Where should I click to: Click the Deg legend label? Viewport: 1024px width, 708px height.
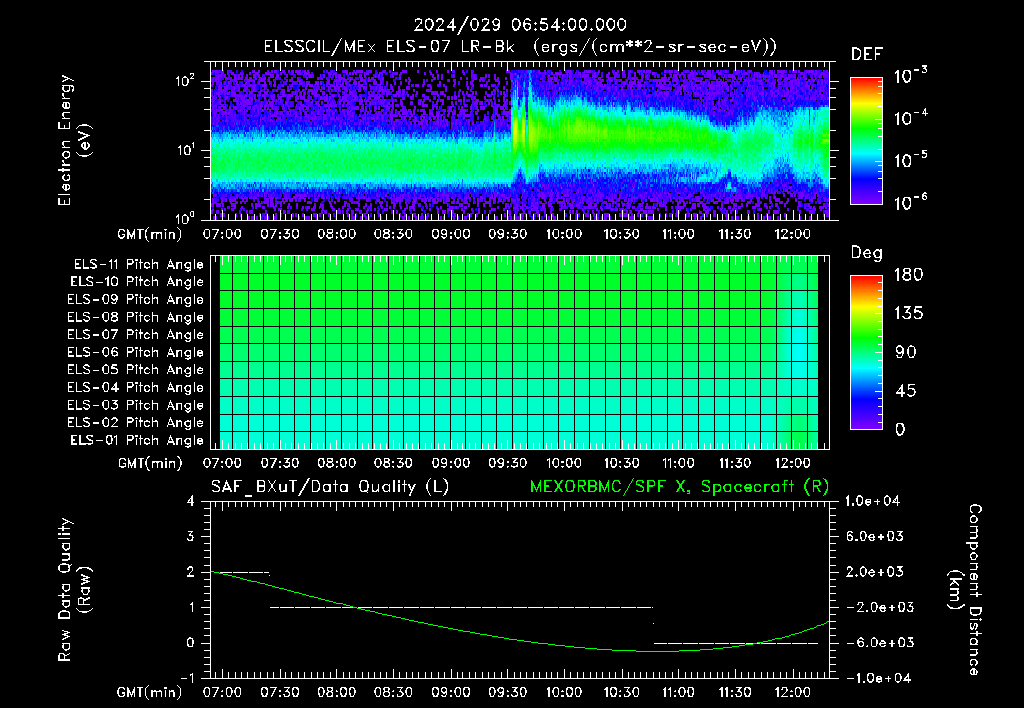[867, 253]
